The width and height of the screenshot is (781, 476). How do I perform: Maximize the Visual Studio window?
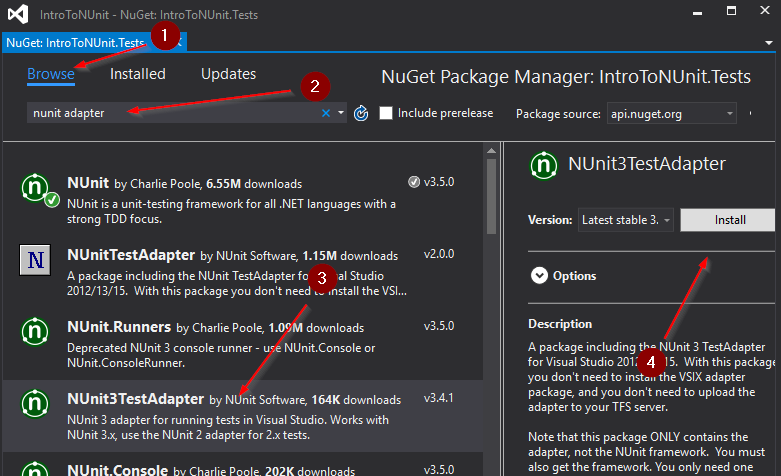coord(731,10)
